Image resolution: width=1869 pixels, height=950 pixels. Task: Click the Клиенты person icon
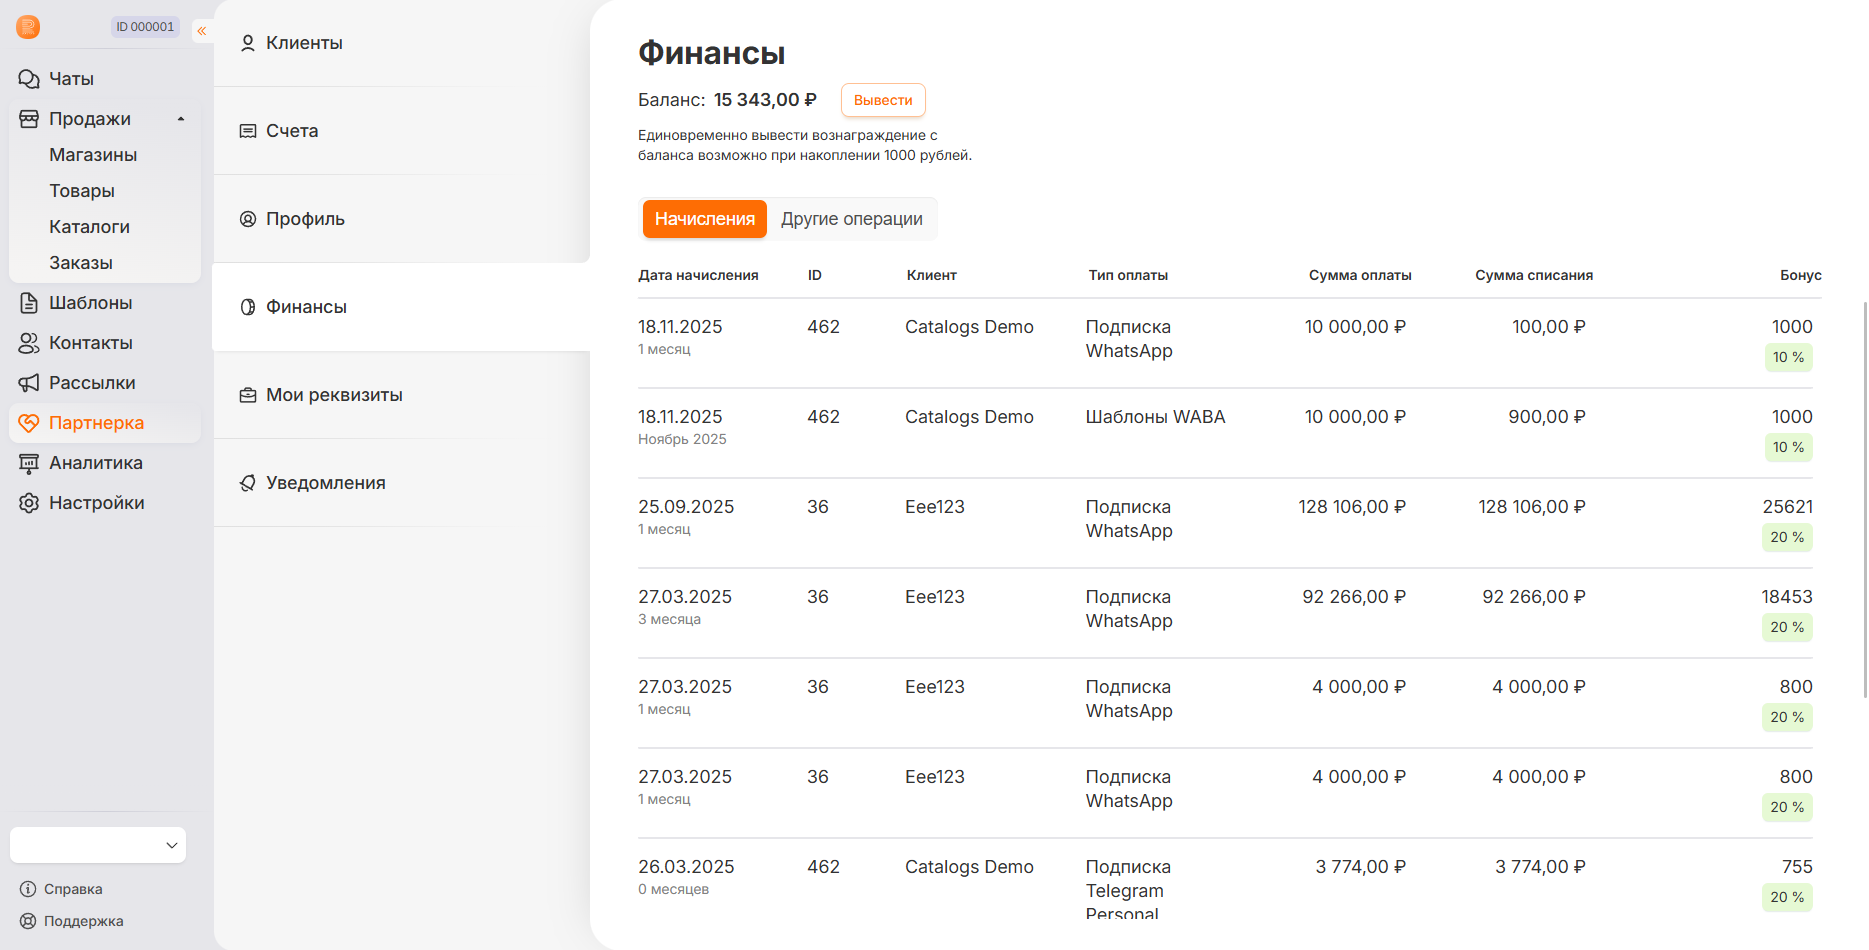pyautogui.click(x=248, y=43)
